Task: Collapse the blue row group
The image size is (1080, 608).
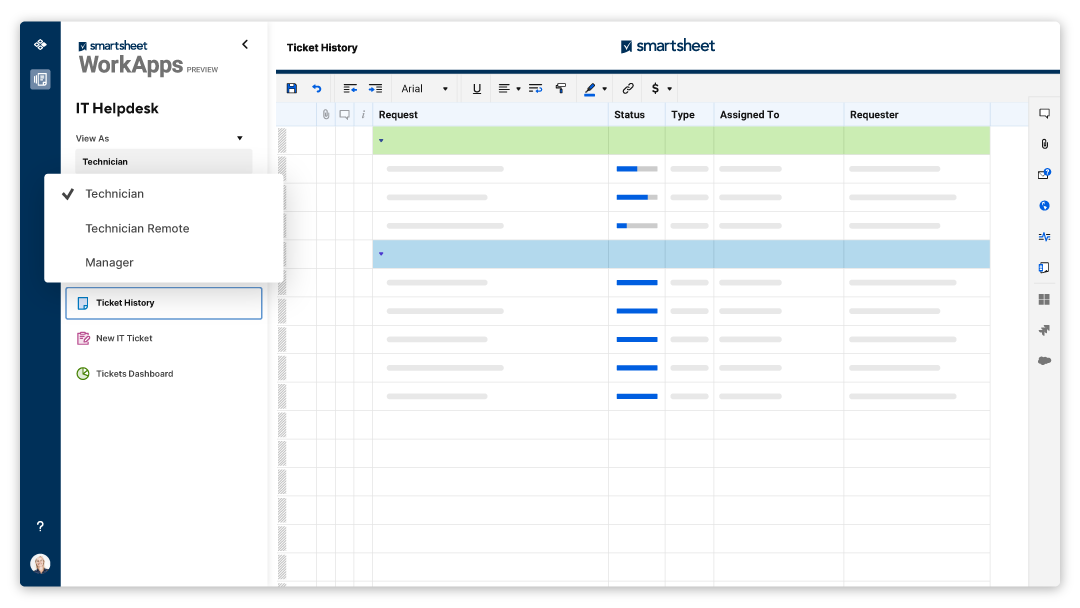Action: click(x=381, y=254)
